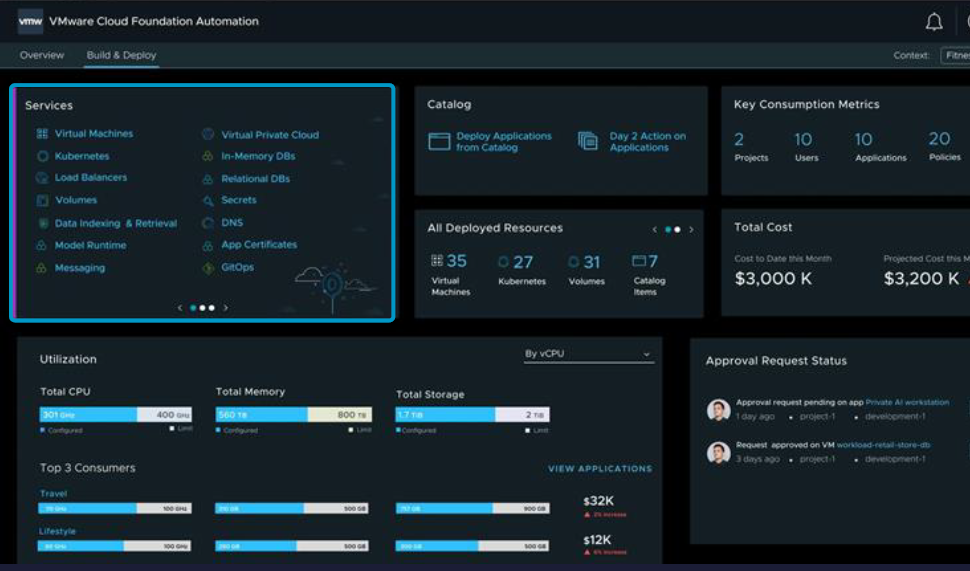Click Day 2 Action on Applications link

[648, 142]
